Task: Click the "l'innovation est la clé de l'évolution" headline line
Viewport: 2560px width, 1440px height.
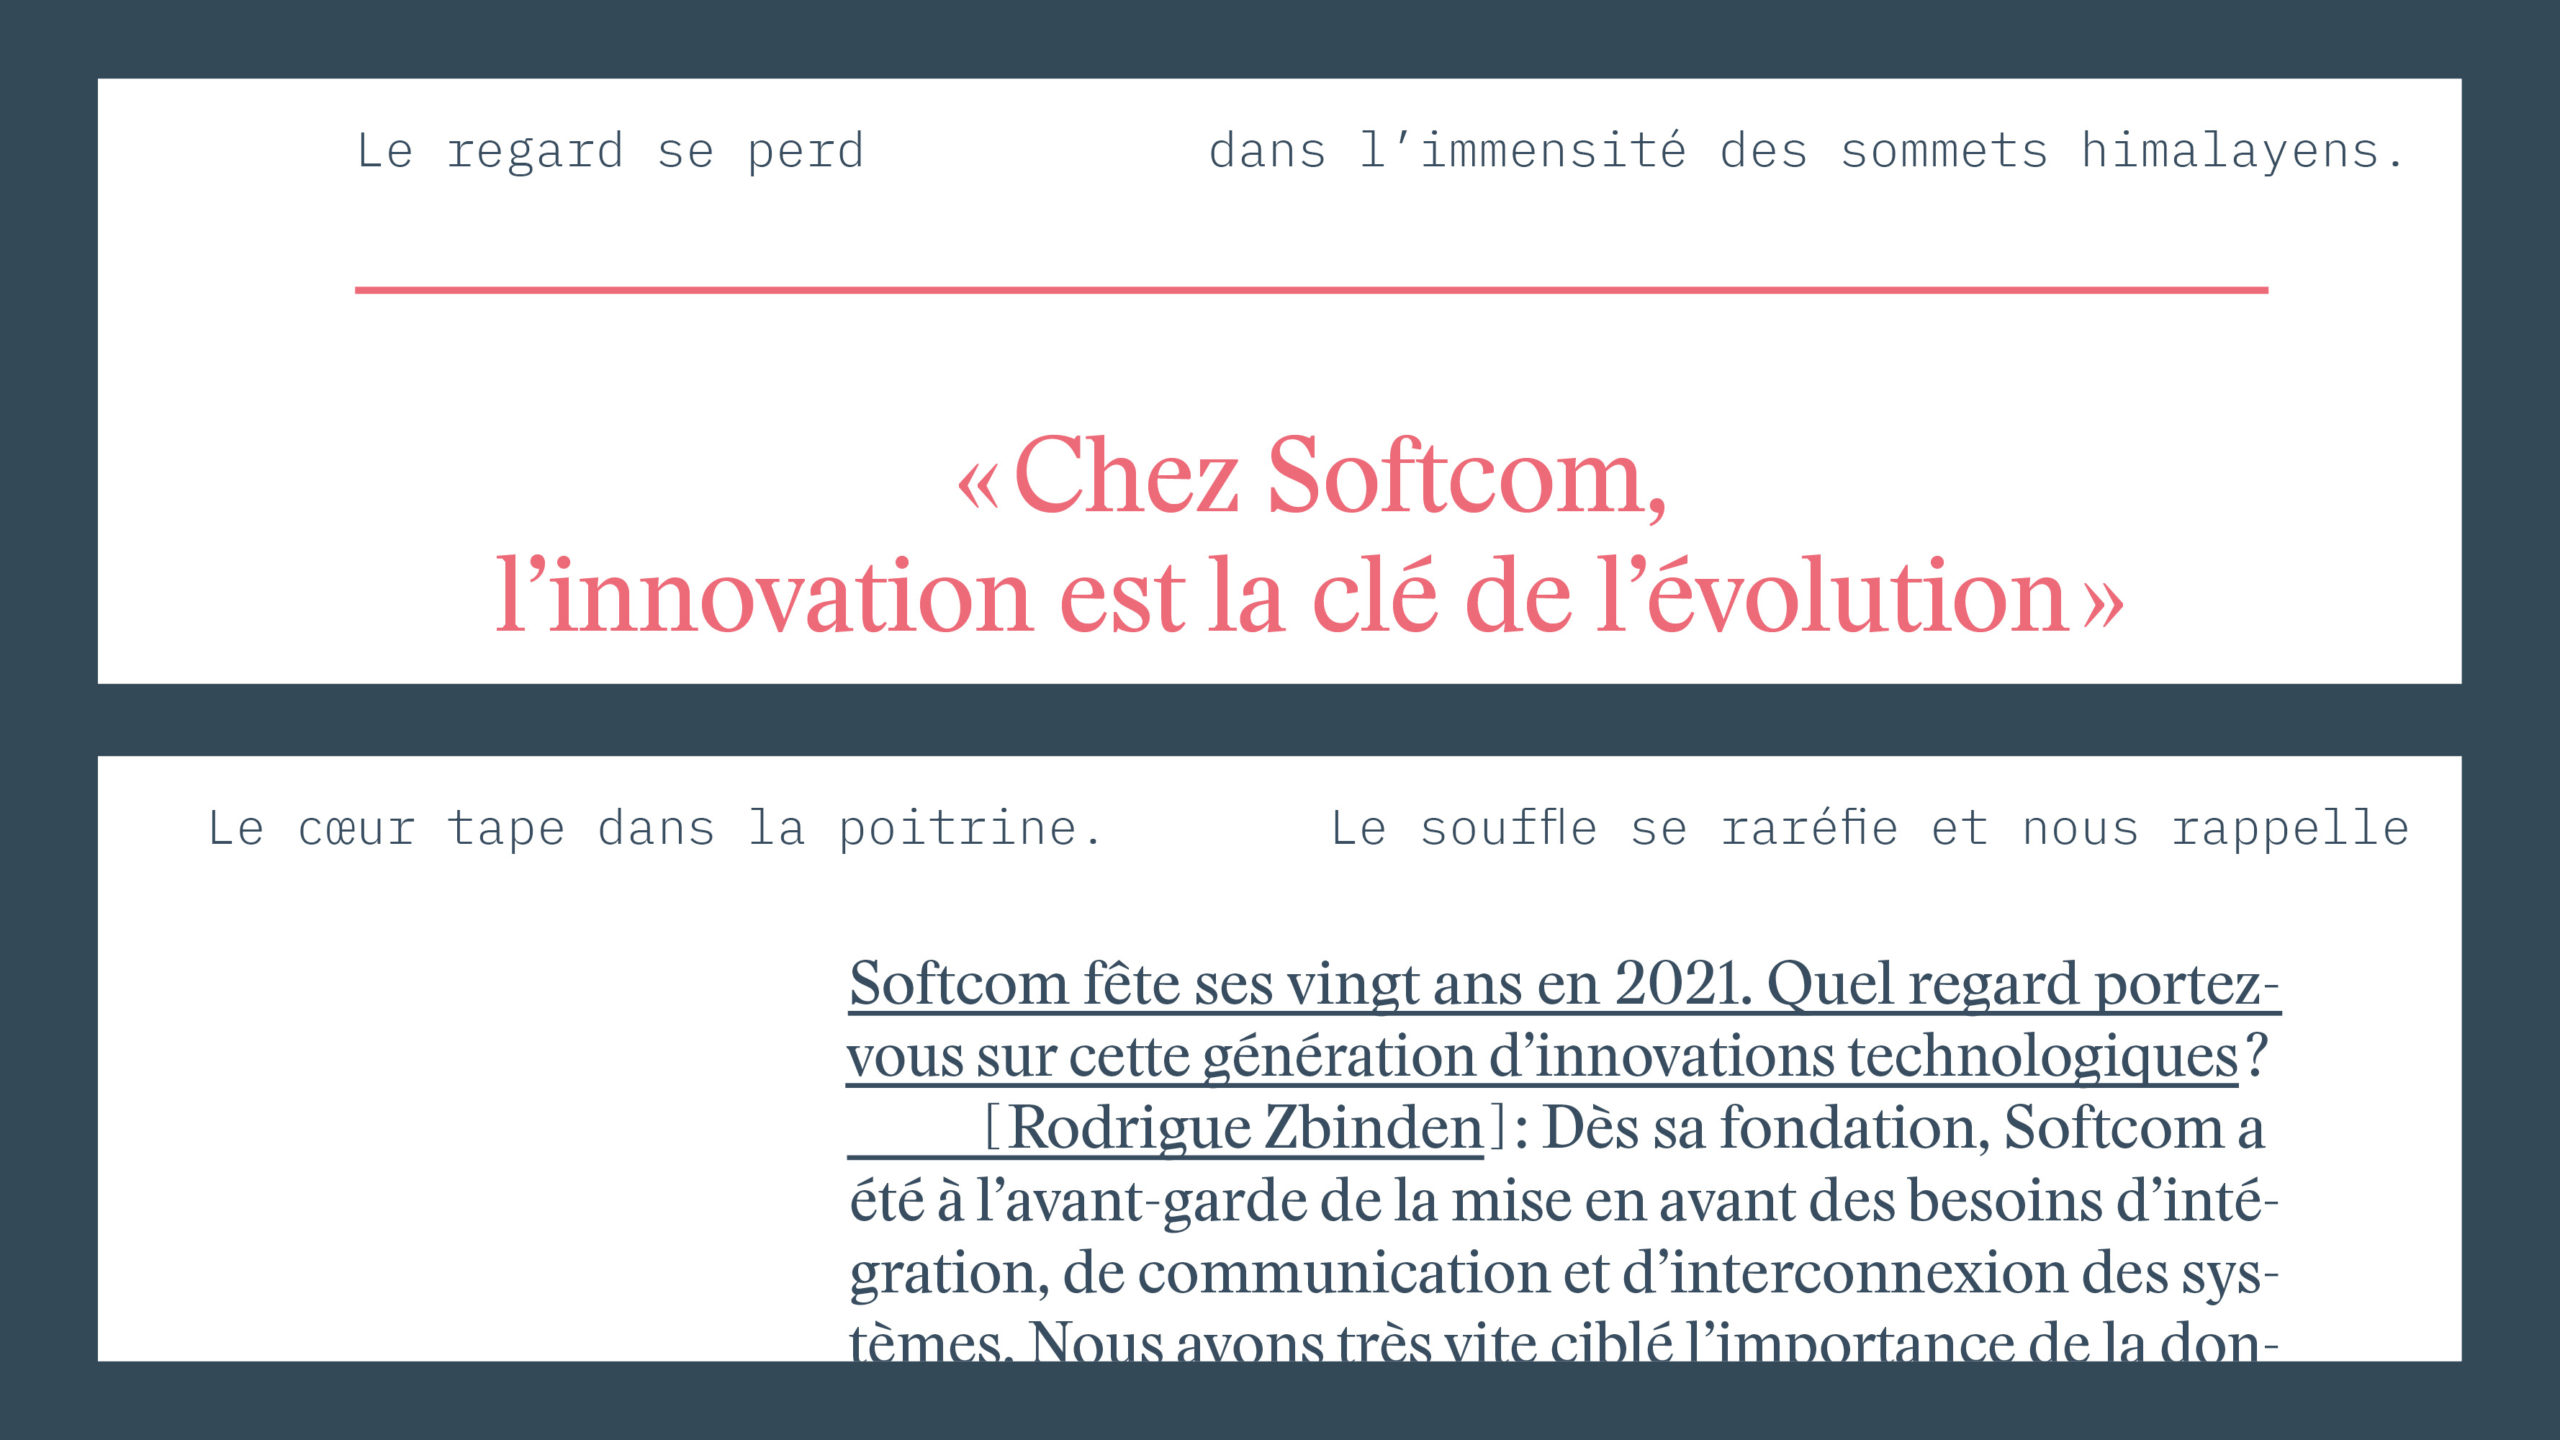Action: click(x=1282, y=597)
